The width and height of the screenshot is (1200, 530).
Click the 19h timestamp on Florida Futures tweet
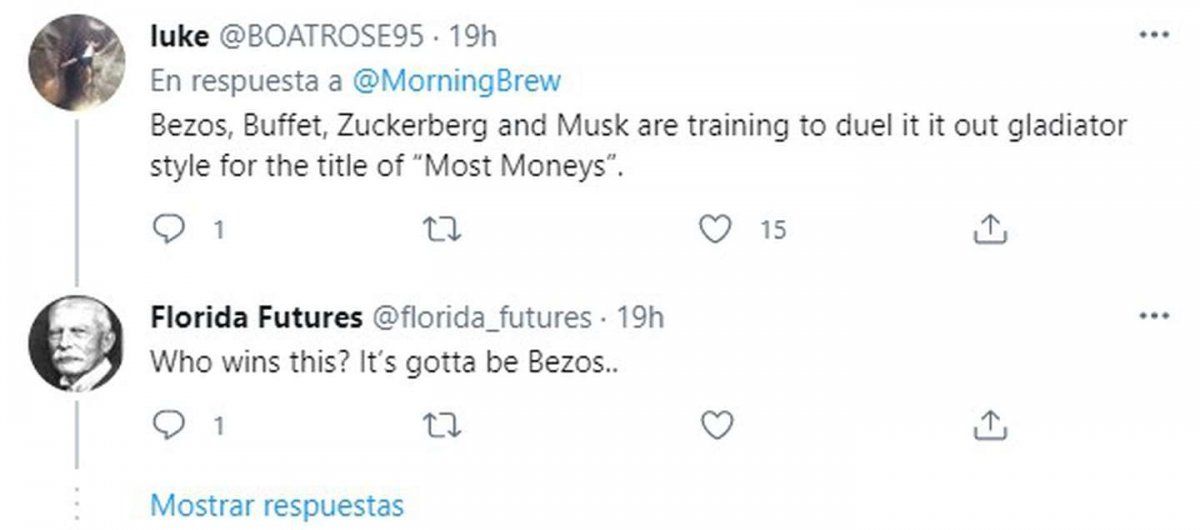[641, 318]
